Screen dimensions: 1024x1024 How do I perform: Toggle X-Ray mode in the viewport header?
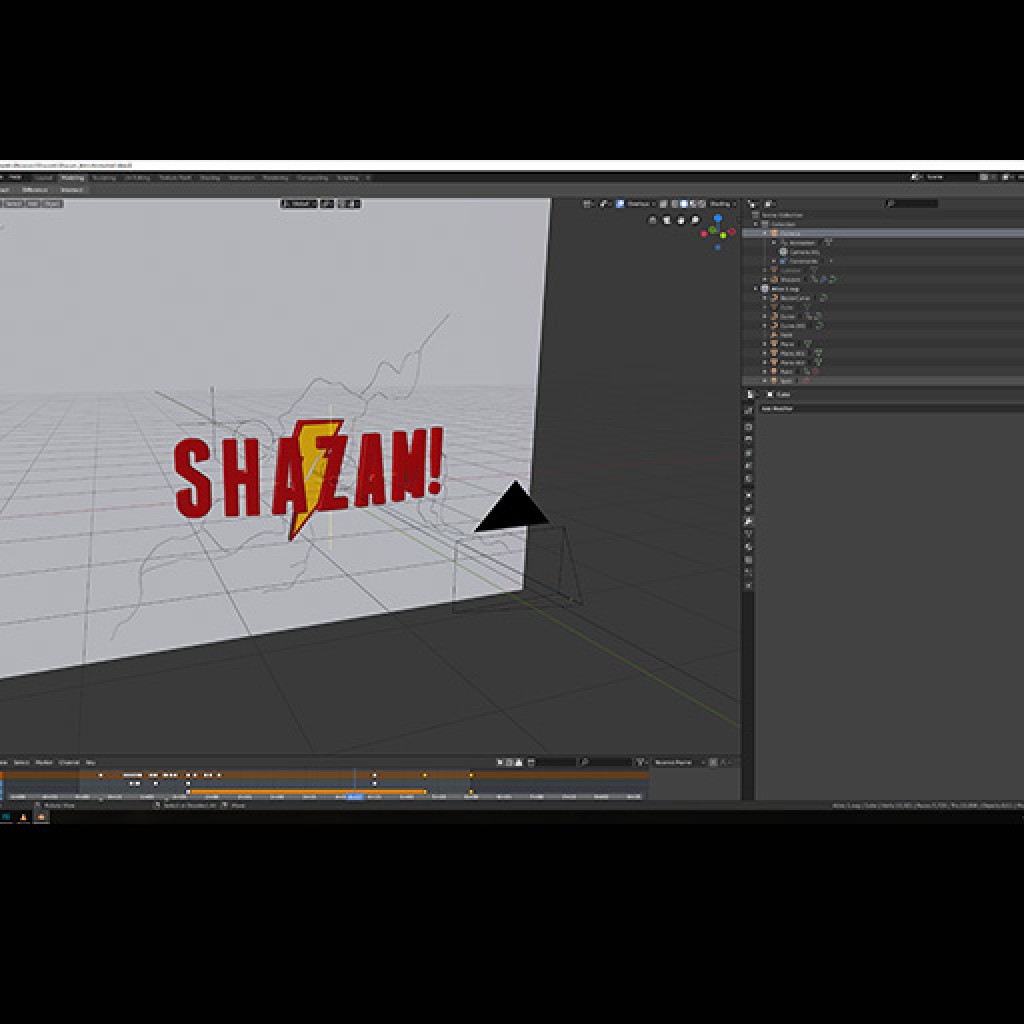point(663,203)
